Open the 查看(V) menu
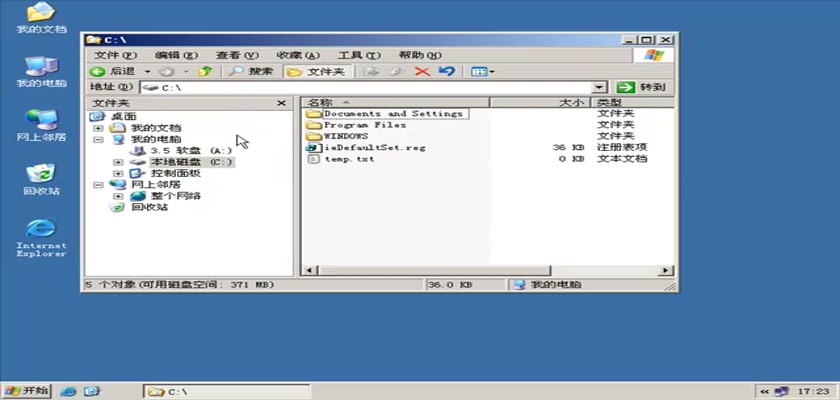The image size is (840, 400). click(236, 55)
